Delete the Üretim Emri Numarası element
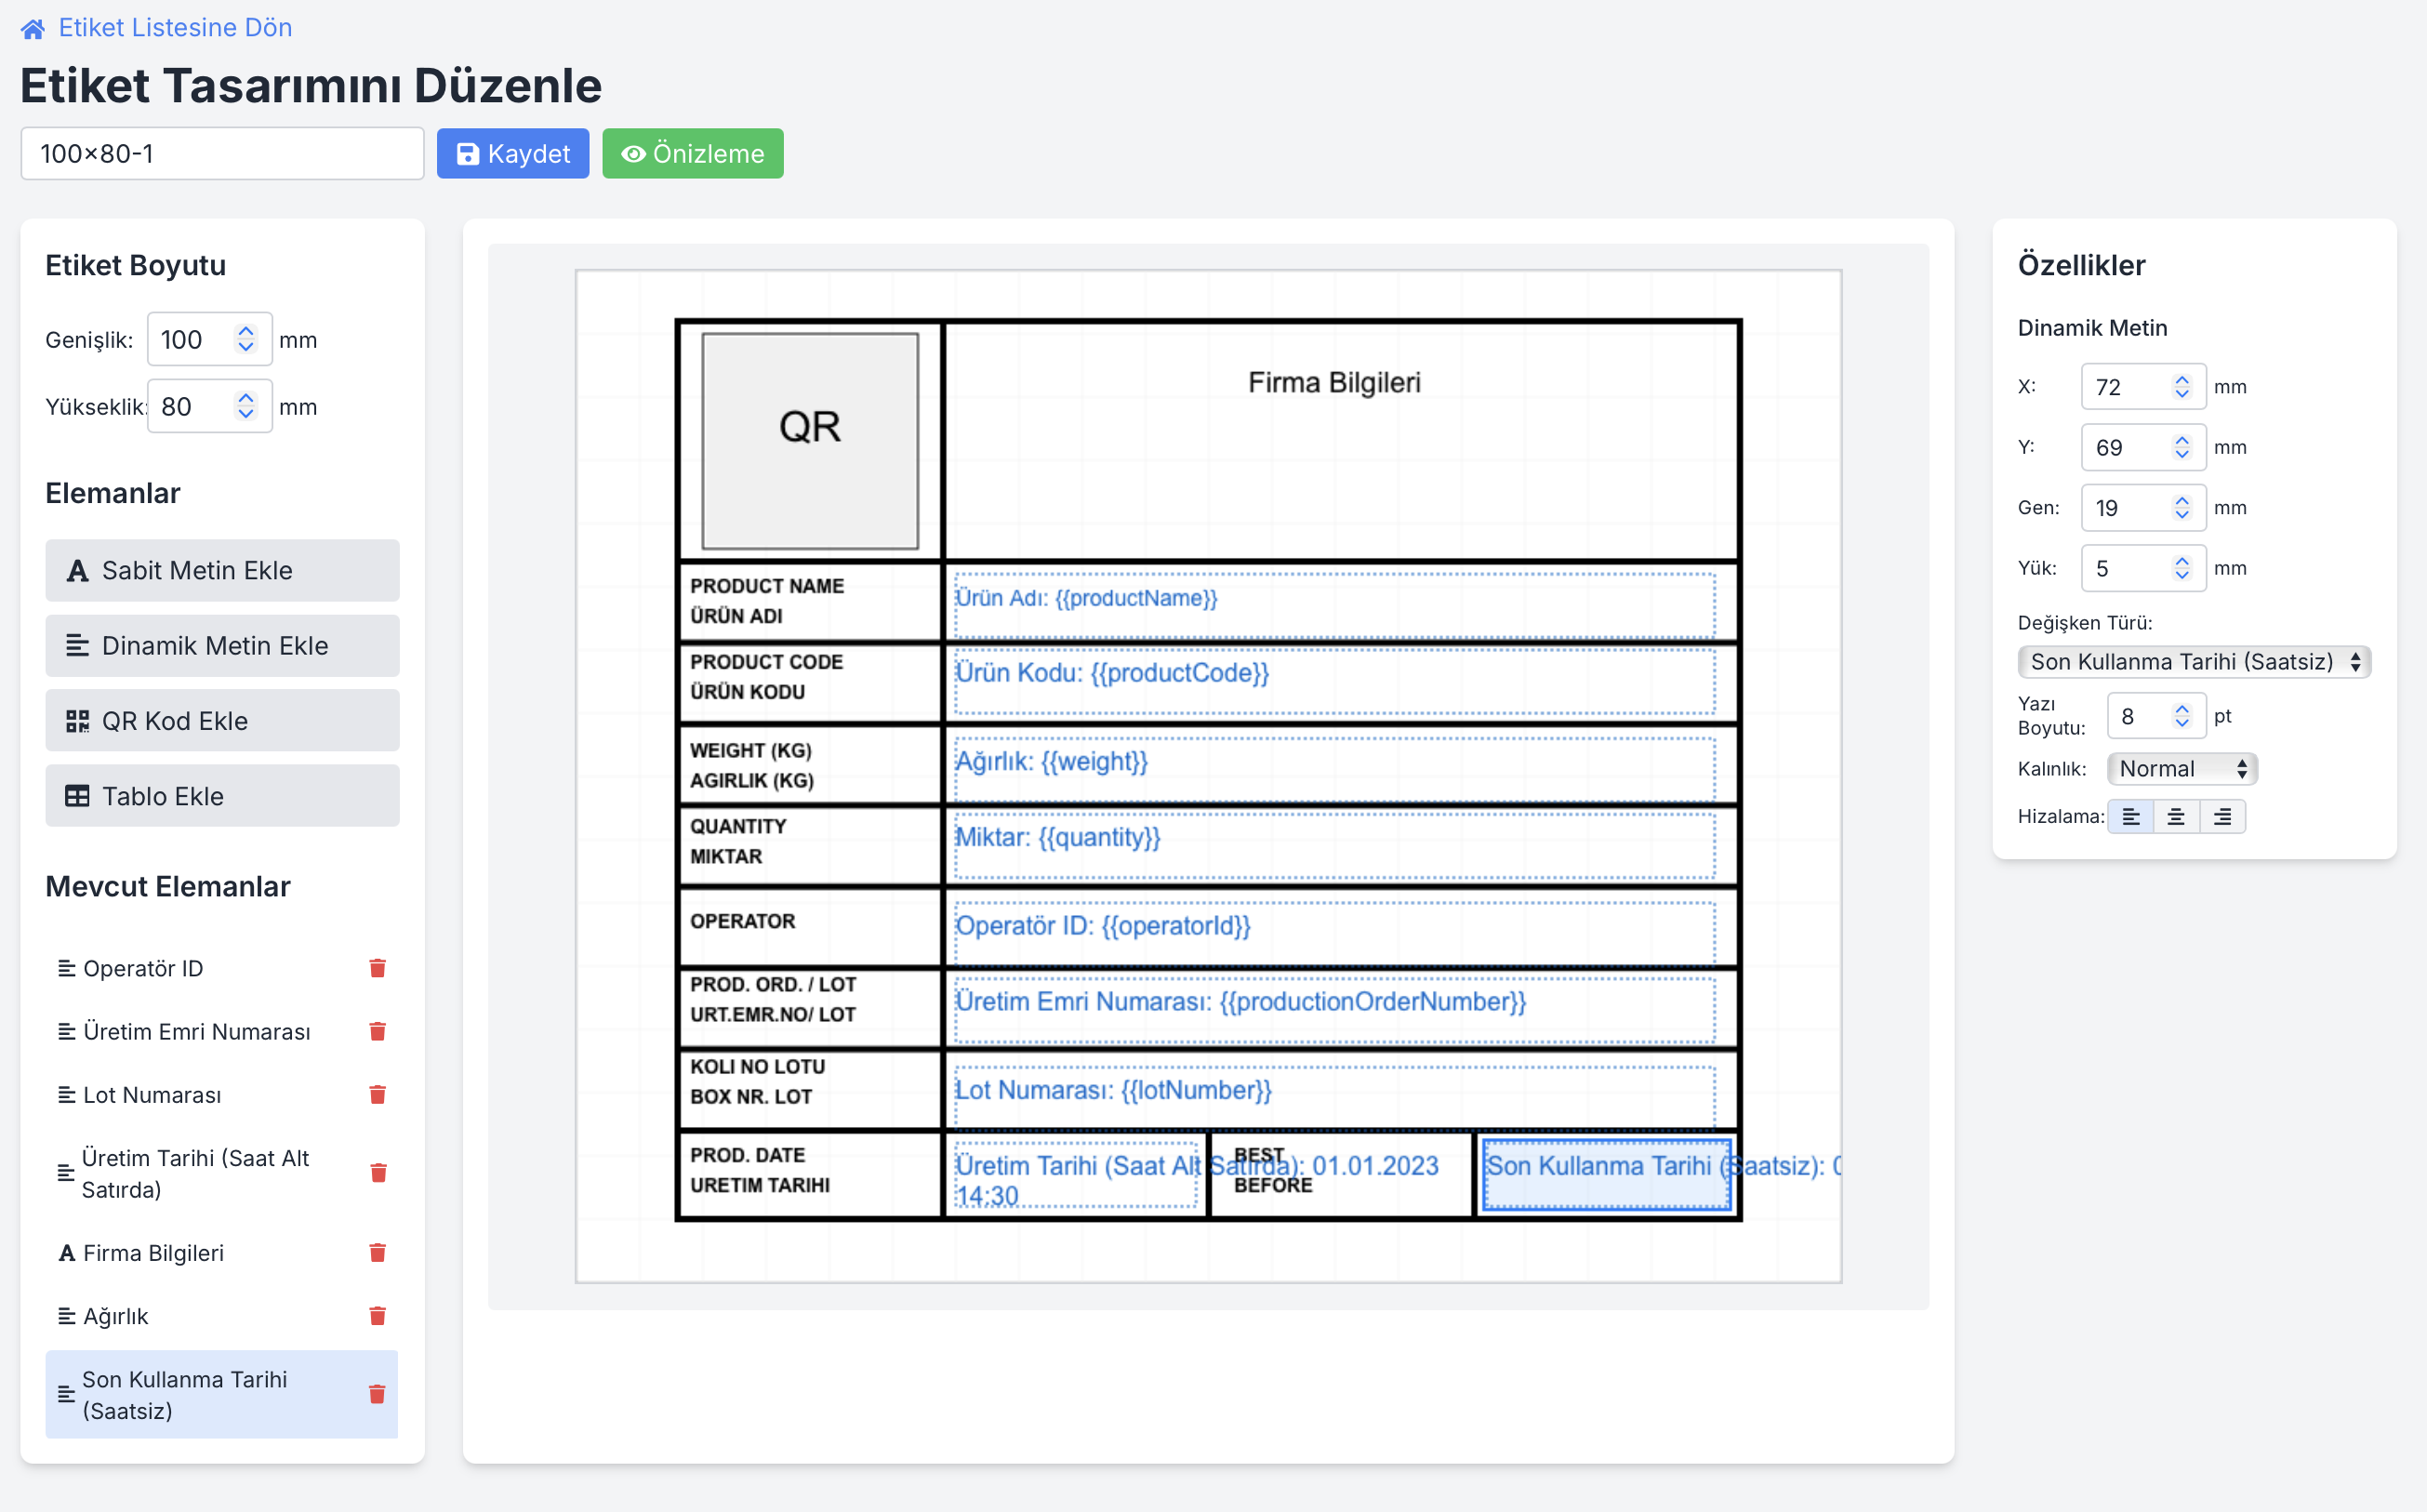The height and width of the screenshot is (1512, 2427). 377,1031
